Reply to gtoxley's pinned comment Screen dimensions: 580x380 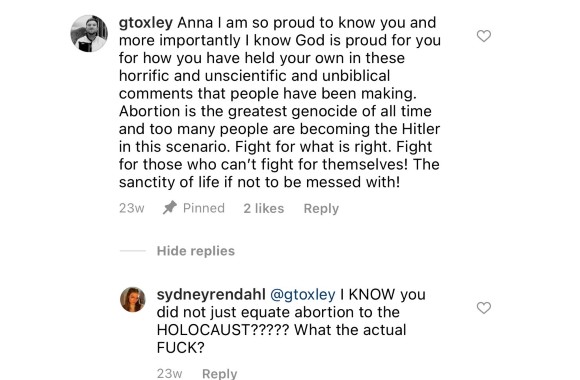point(321,209)
